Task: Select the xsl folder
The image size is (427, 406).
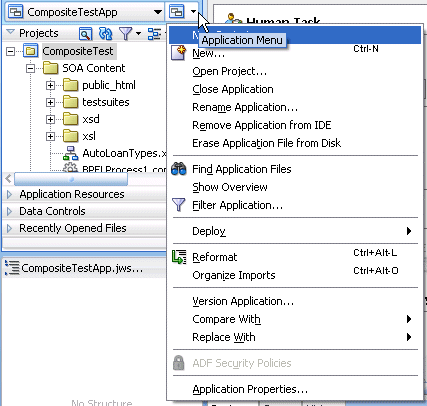Action: (x=89, y=136)
